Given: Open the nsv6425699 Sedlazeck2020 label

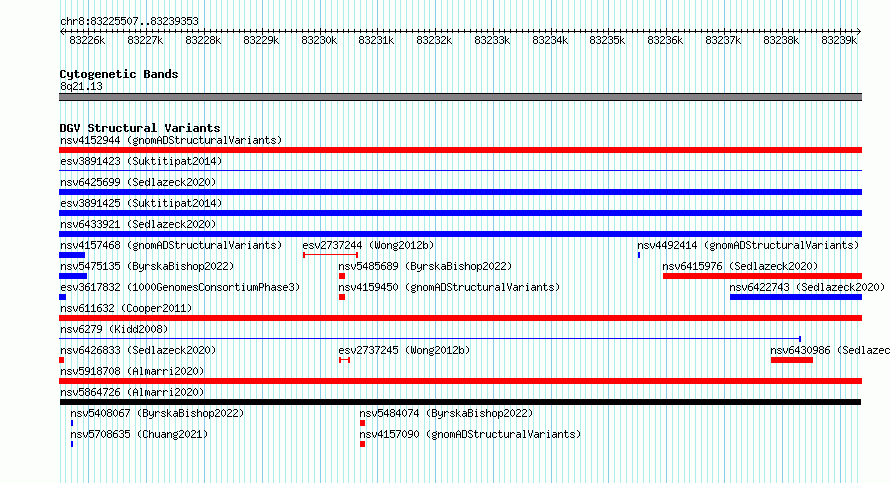Looking at the screenshot, I should [138, 182].
